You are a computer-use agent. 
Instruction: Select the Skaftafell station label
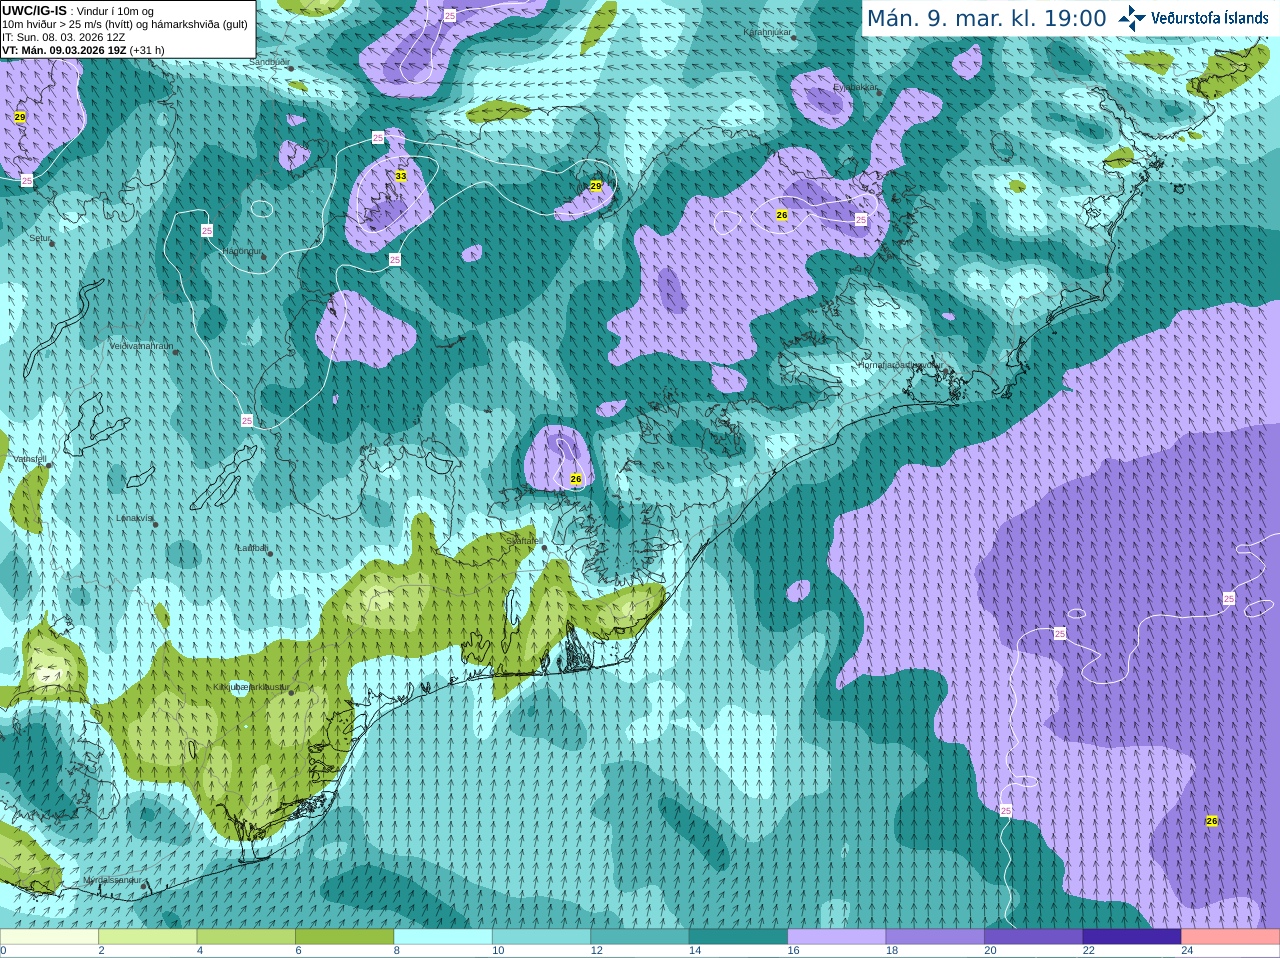tap(523, 541)
